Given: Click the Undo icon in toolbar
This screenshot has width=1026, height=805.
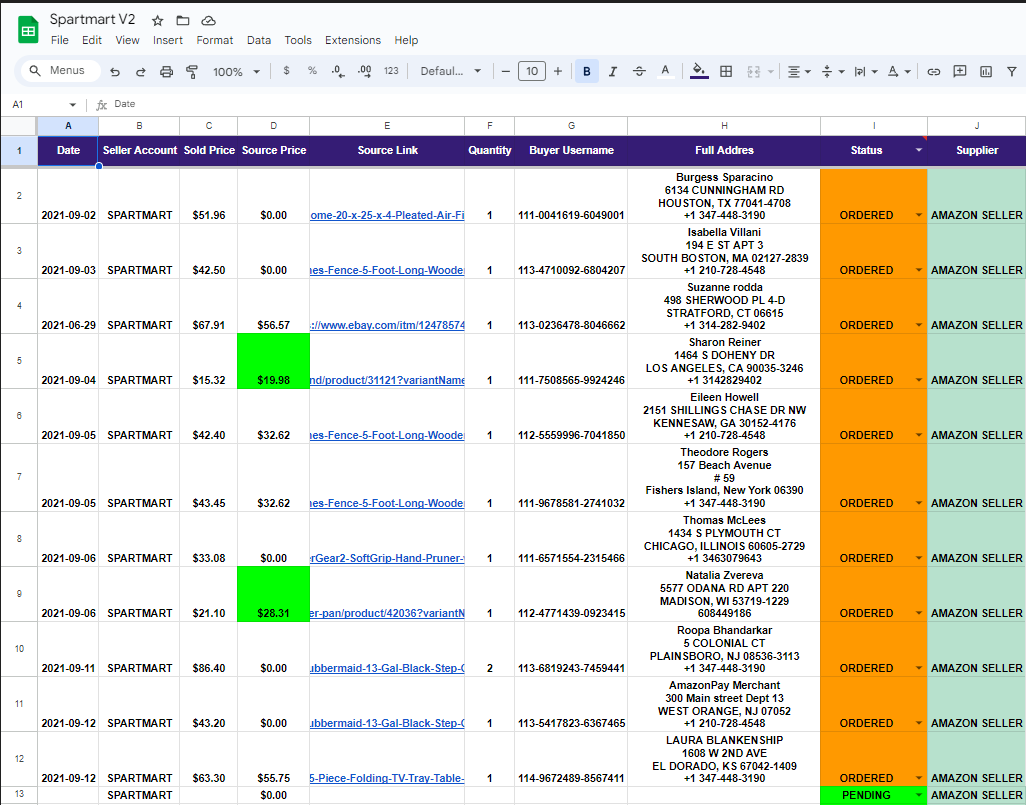Looking at the screenshot, I should [115, 71].
